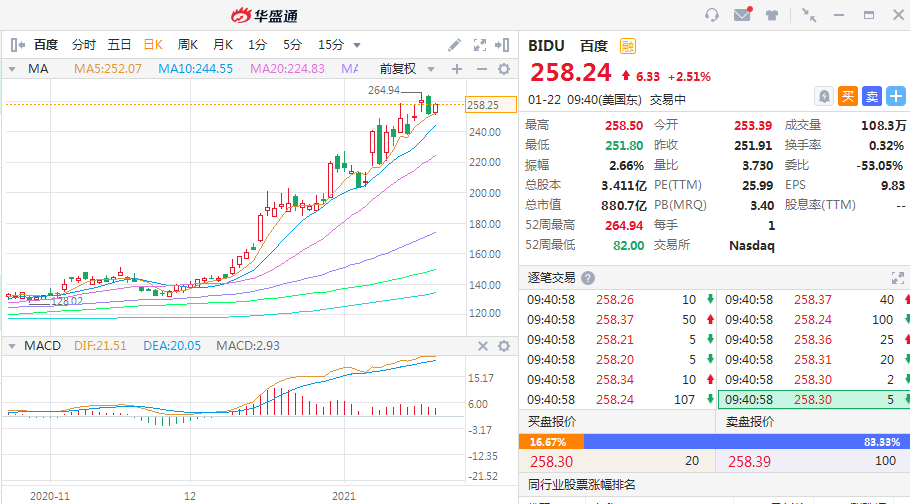Click the MA5:252.07 value

107,69
